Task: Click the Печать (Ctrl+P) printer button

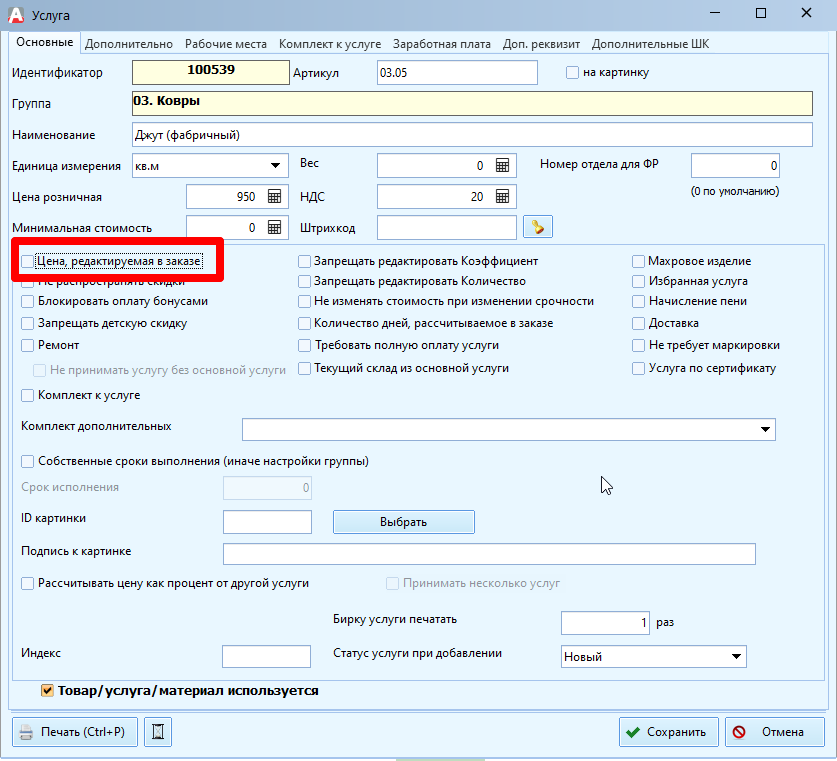Action: tap(74, 732)
